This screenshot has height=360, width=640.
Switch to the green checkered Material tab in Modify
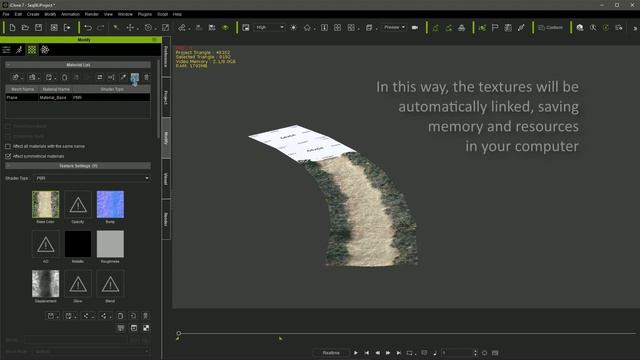point(32,50)
